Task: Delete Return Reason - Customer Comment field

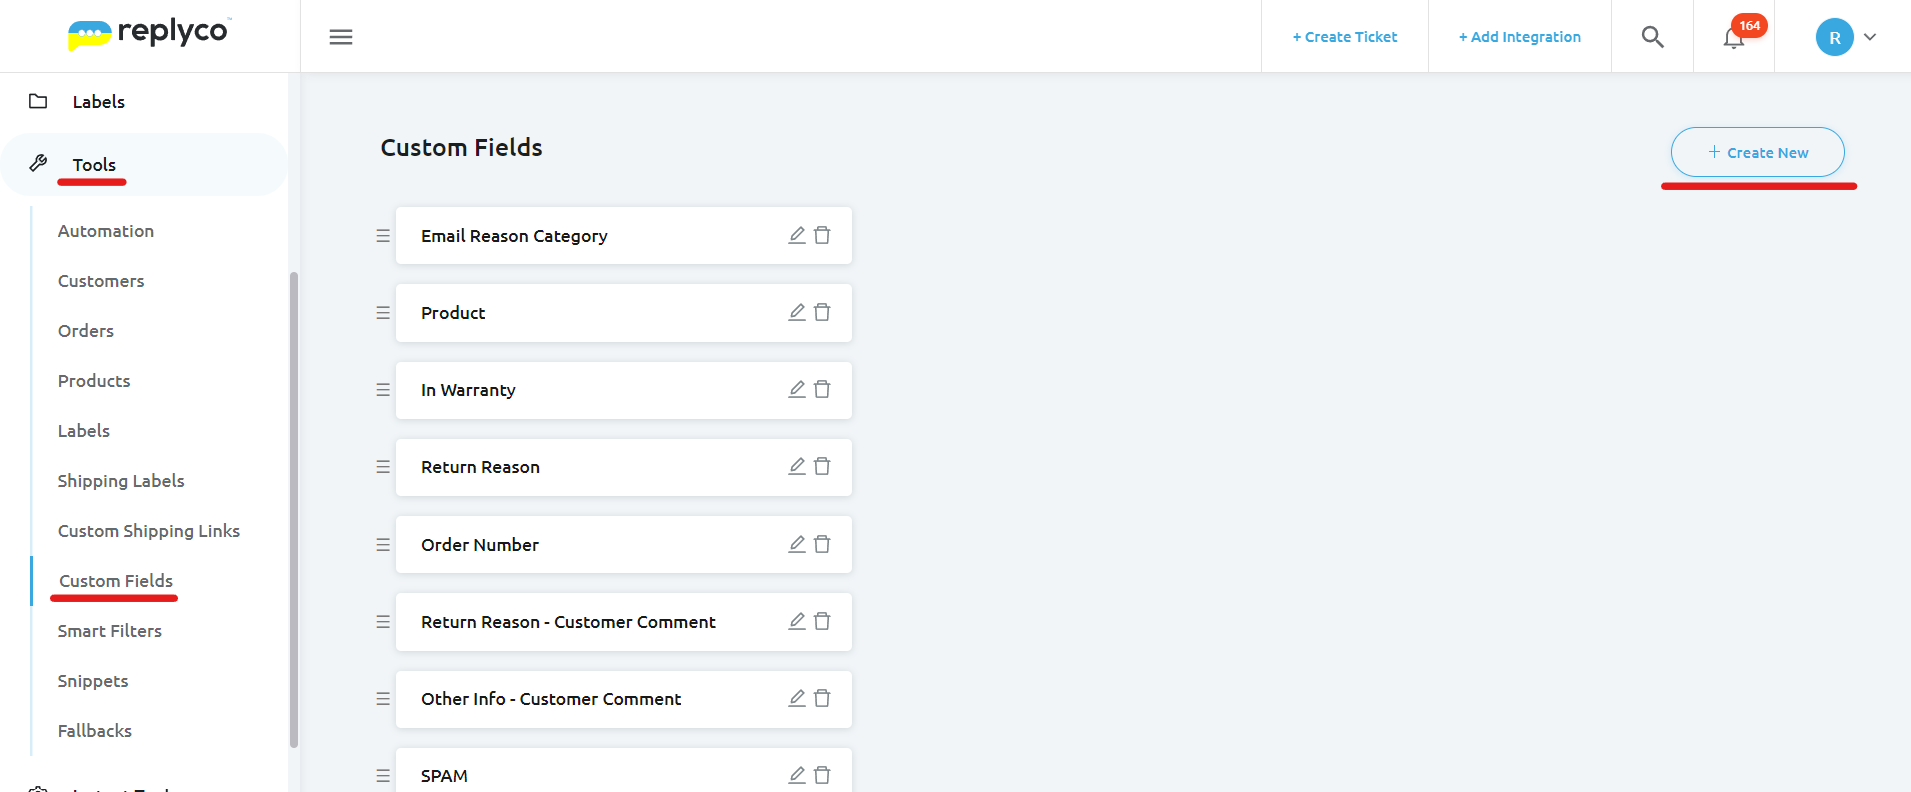Action: (822, 621)
